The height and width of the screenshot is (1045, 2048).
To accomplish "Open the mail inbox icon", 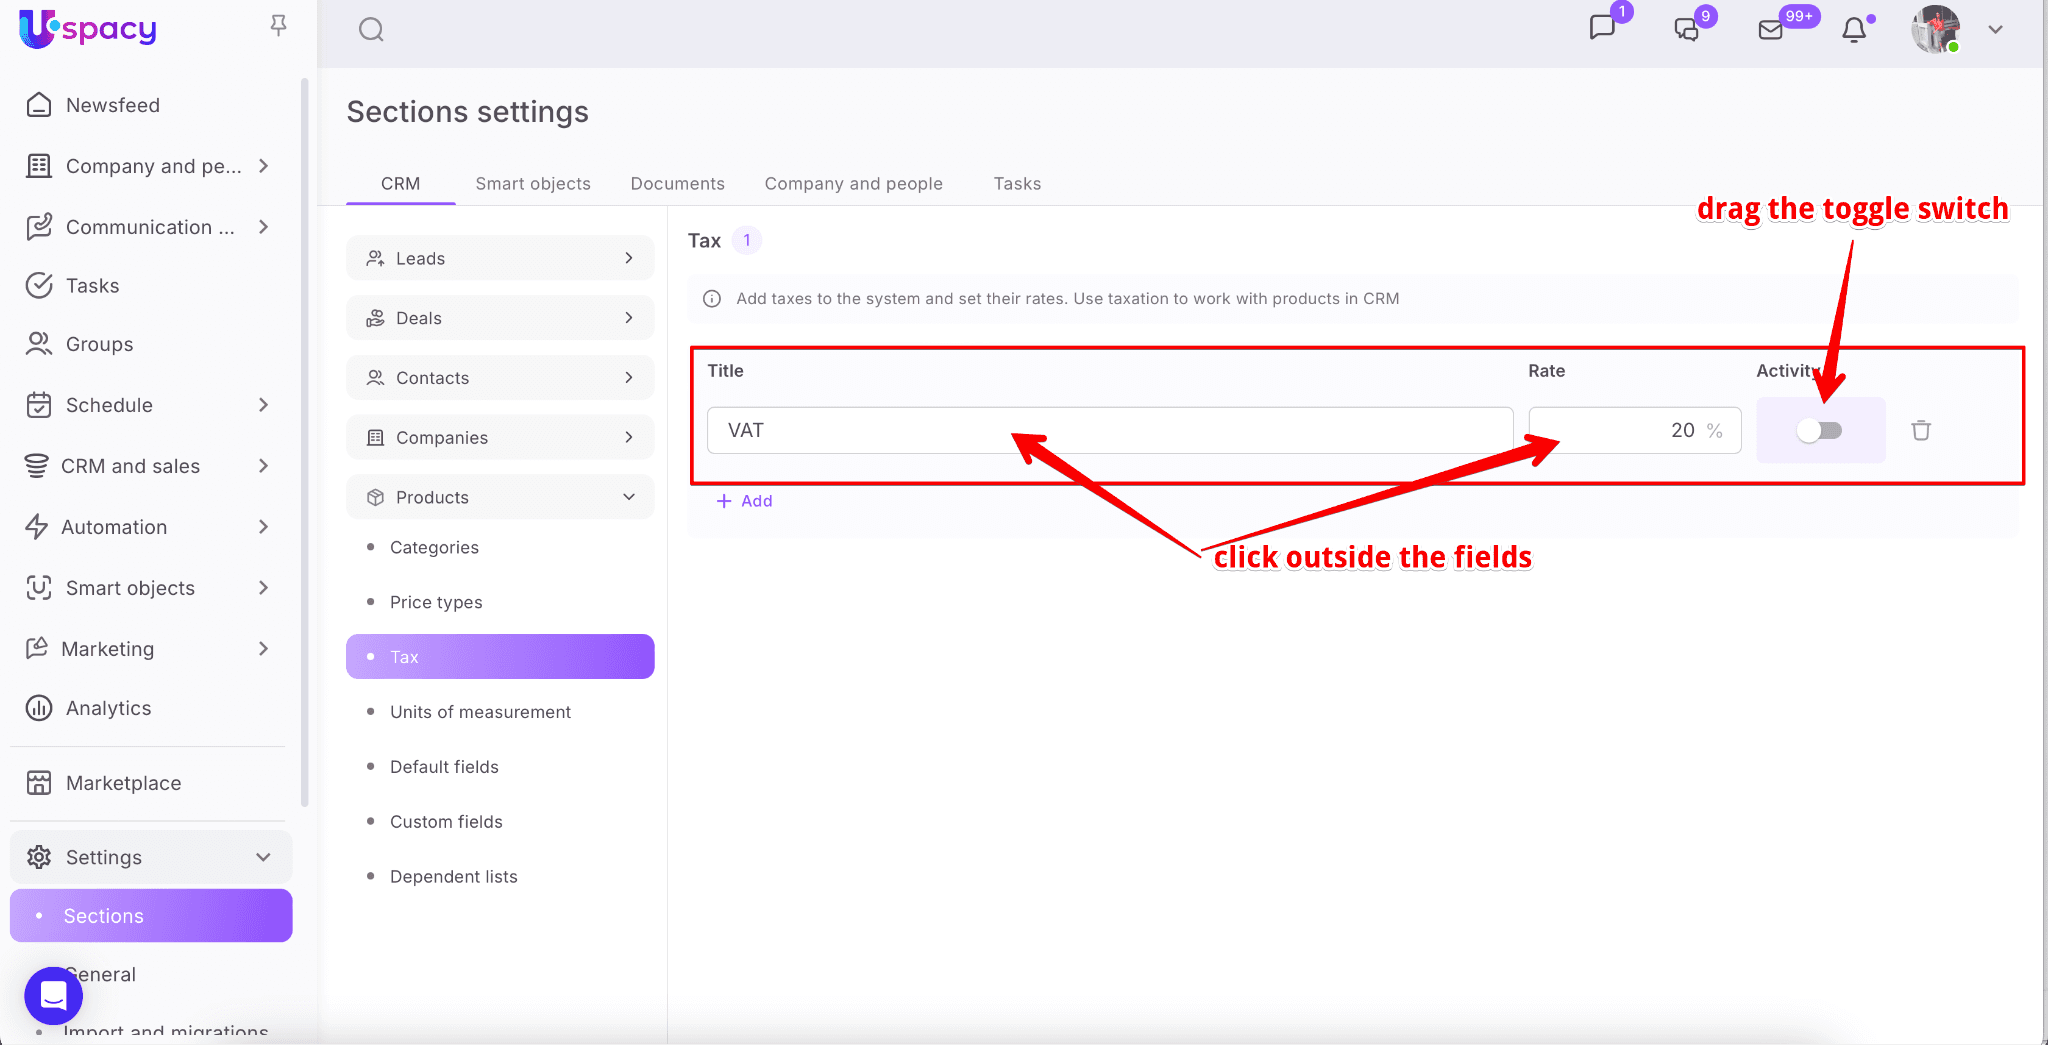I will click(x=1770, y=30).
